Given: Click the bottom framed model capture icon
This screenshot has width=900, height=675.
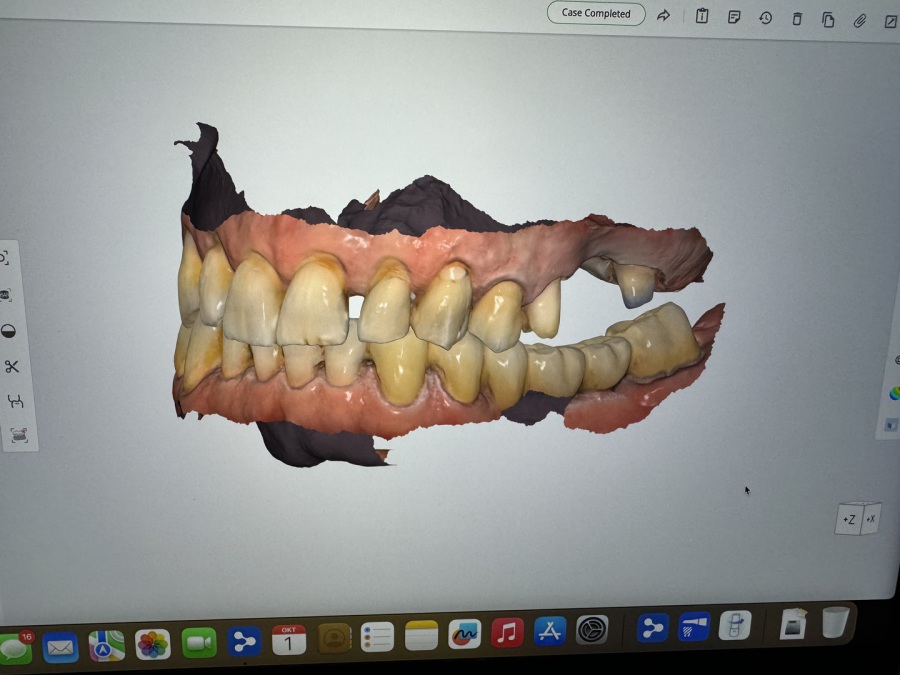Looking at the screenshot, I should point(19,435).
